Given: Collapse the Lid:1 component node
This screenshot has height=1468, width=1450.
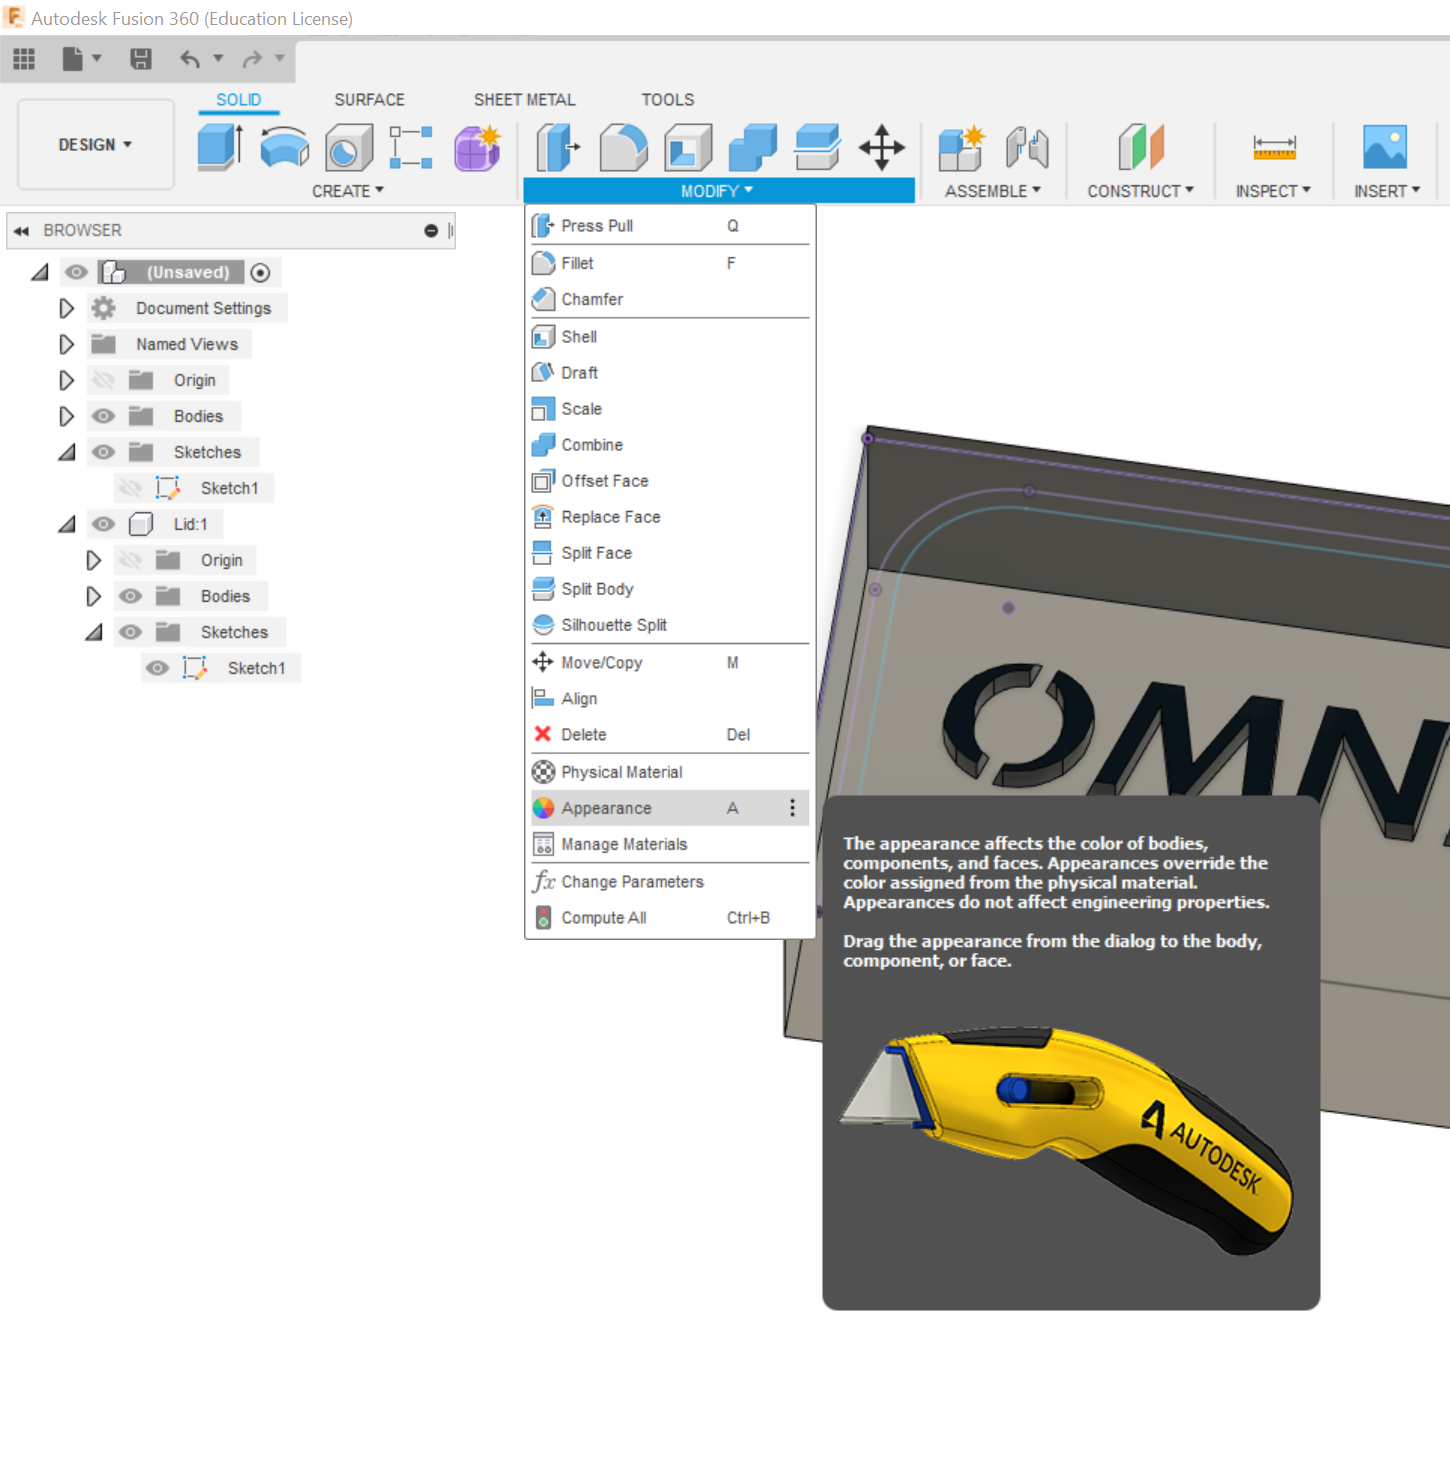Looking at the screenshot, I should coord(67,524).
